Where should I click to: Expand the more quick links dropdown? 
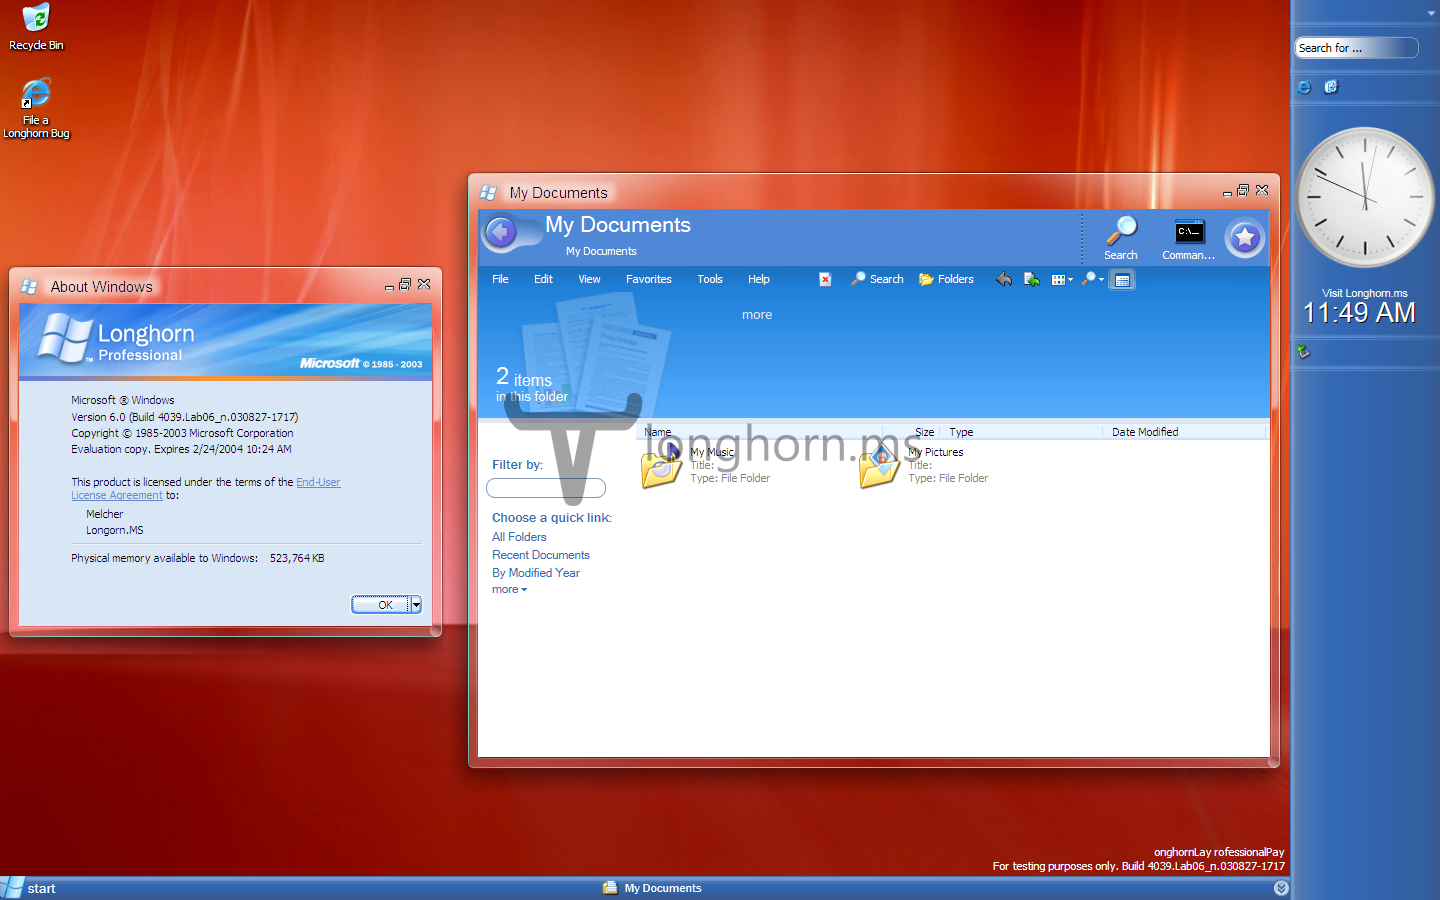pos(509,590)
